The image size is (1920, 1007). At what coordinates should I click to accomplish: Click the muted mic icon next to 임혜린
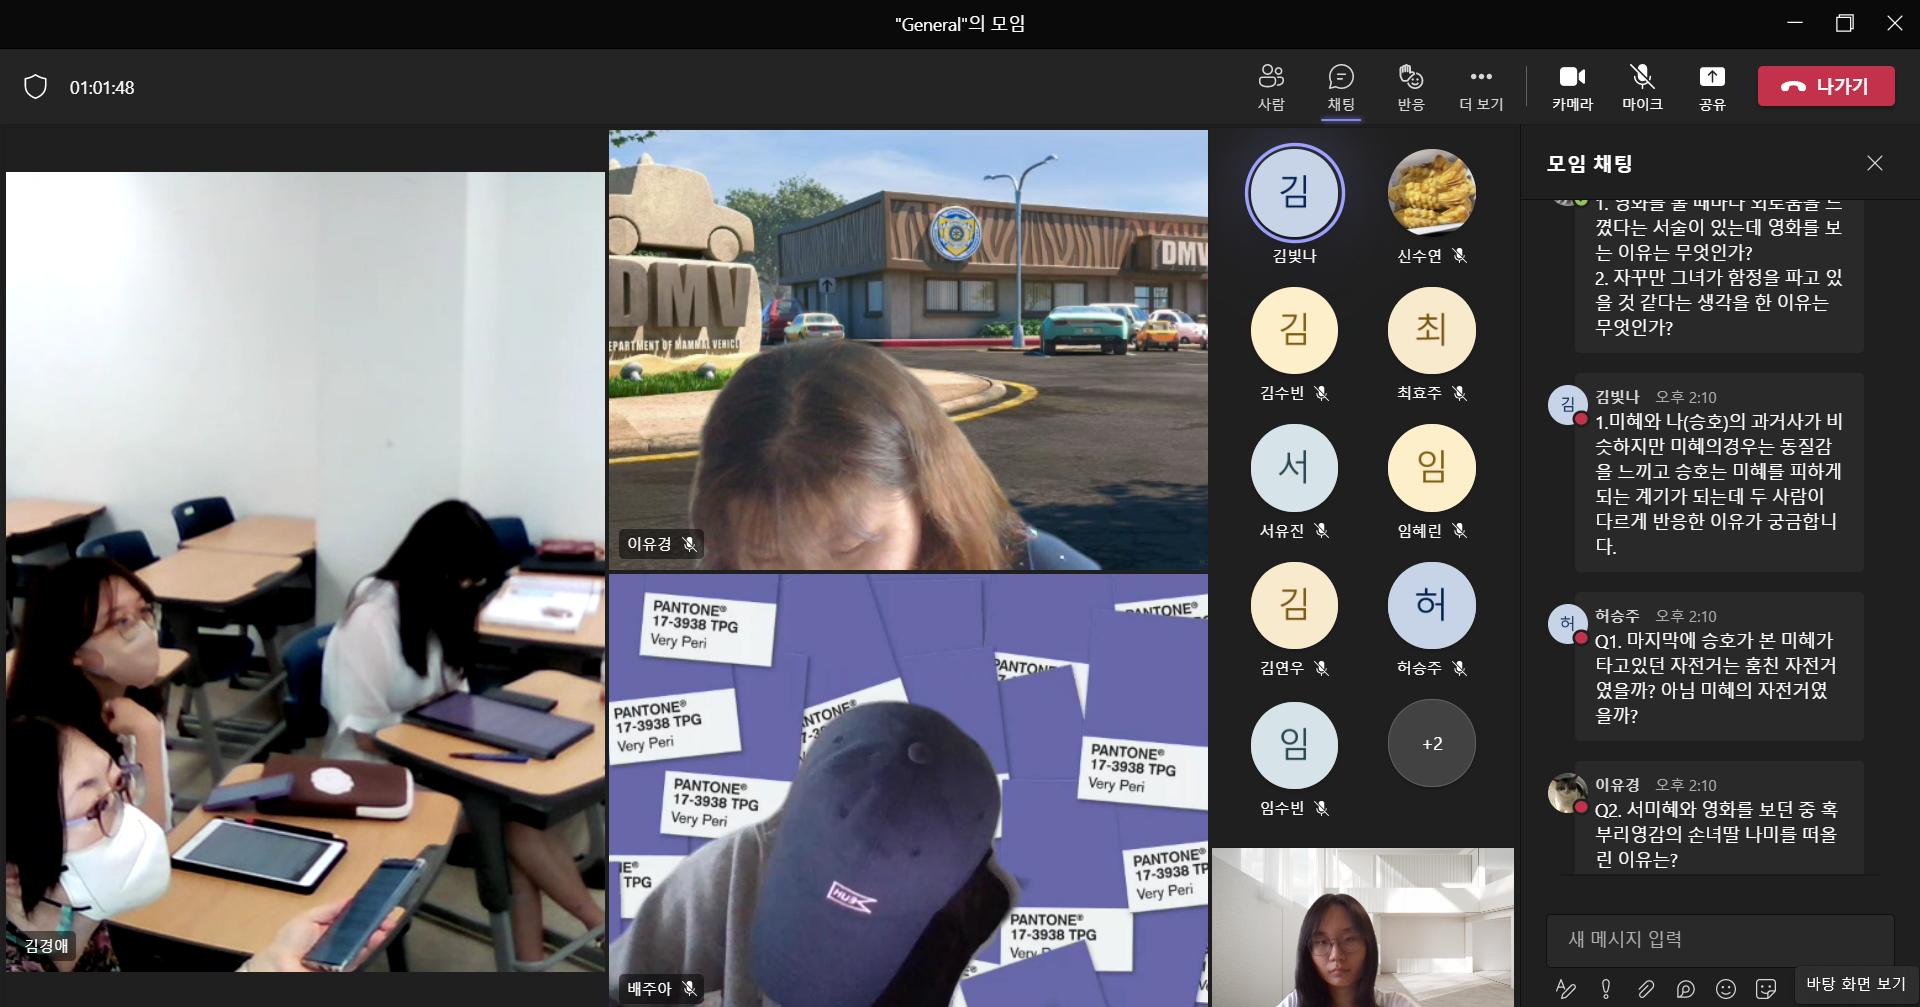(x=1460, y=531)
